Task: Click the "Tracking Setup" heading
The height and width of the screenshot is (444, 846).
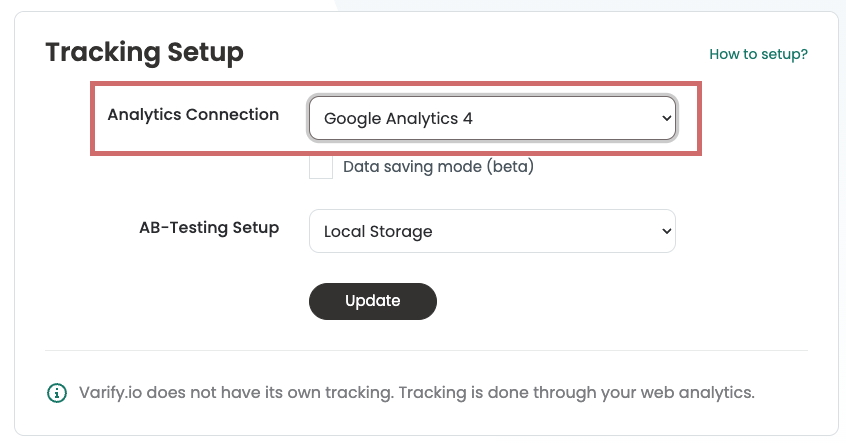Action: [x=145, y=52]
